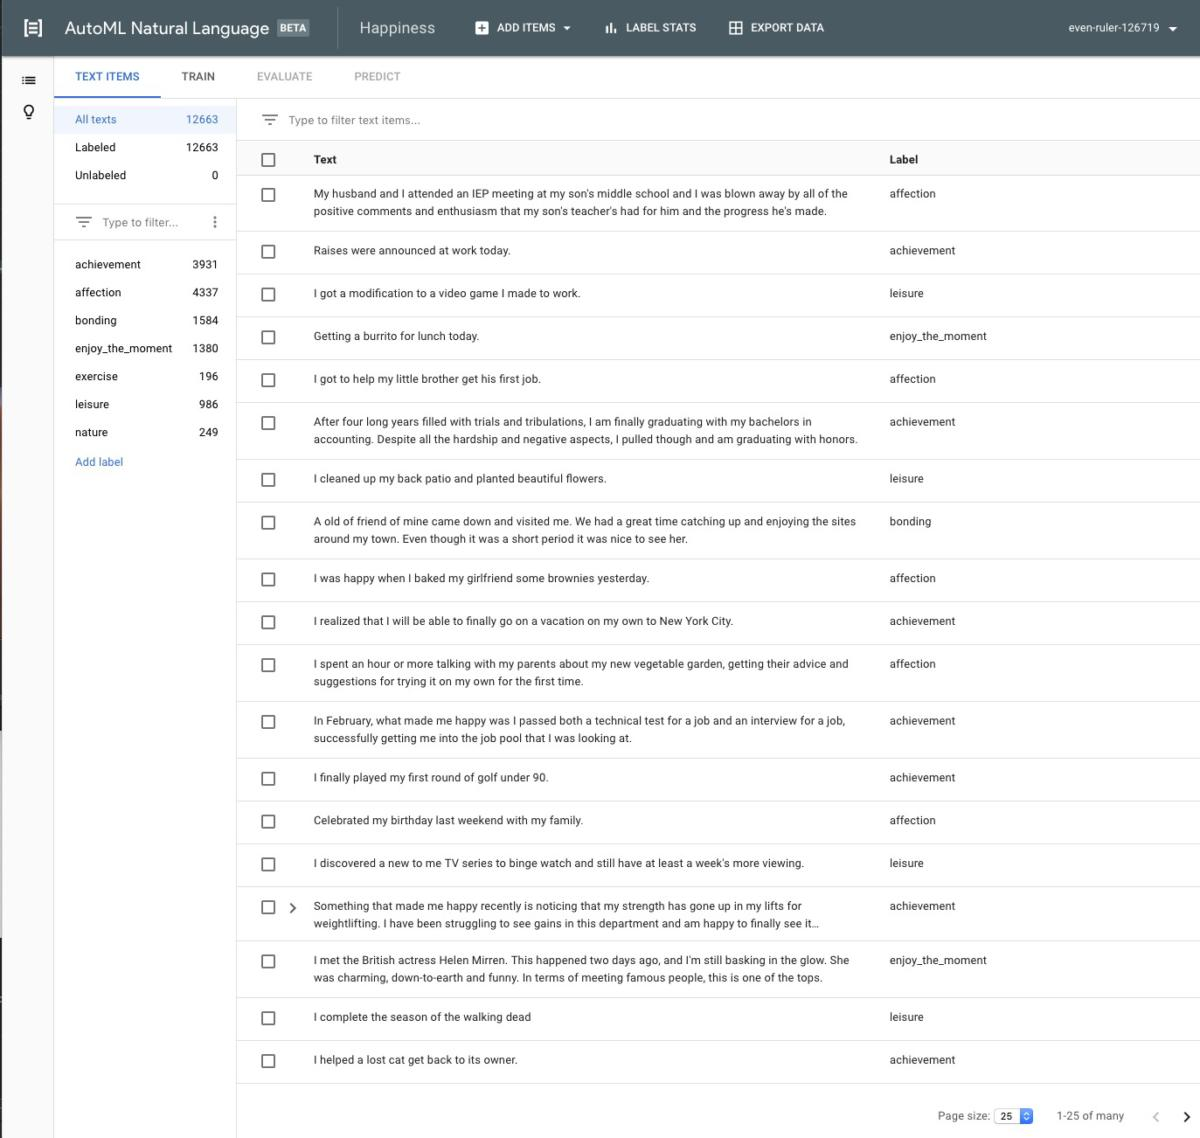Select checkbox for 'help my little brother get his first job'
This screenshot has width=1200, height=1138.
(268, 380)
